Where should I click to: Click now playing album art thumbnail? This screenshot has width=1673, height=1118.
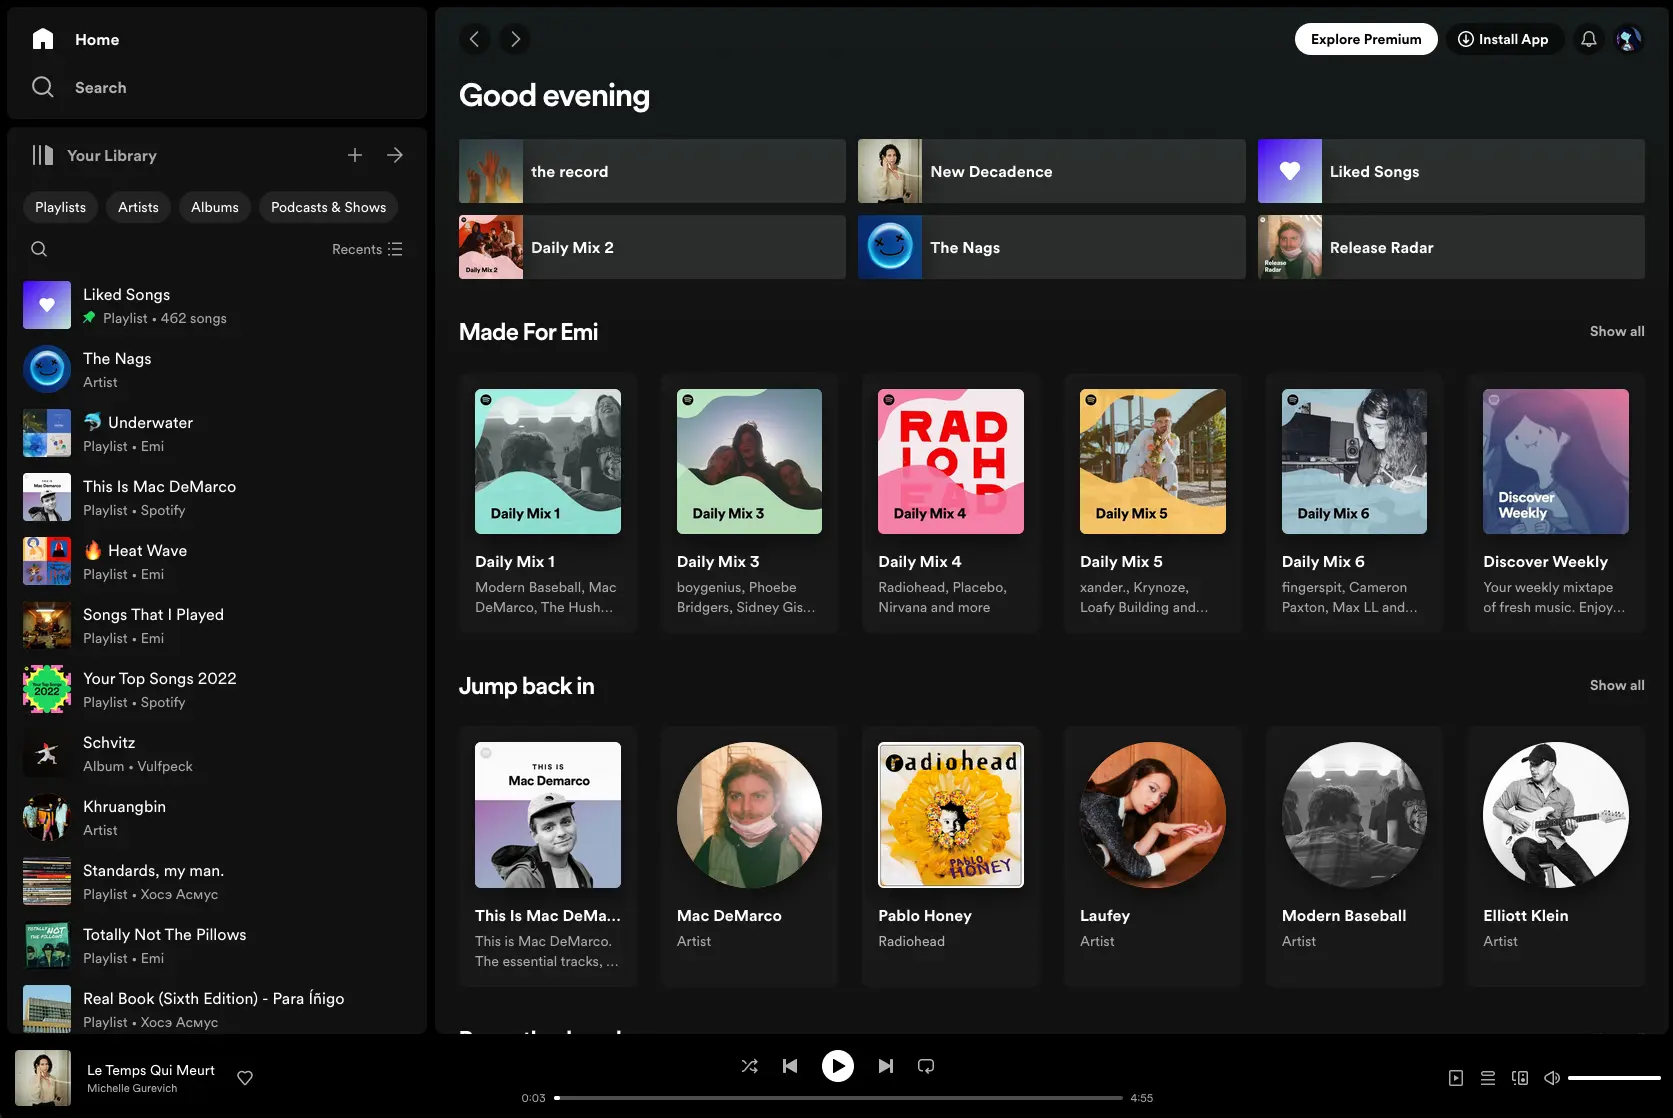coord(43,1078)
